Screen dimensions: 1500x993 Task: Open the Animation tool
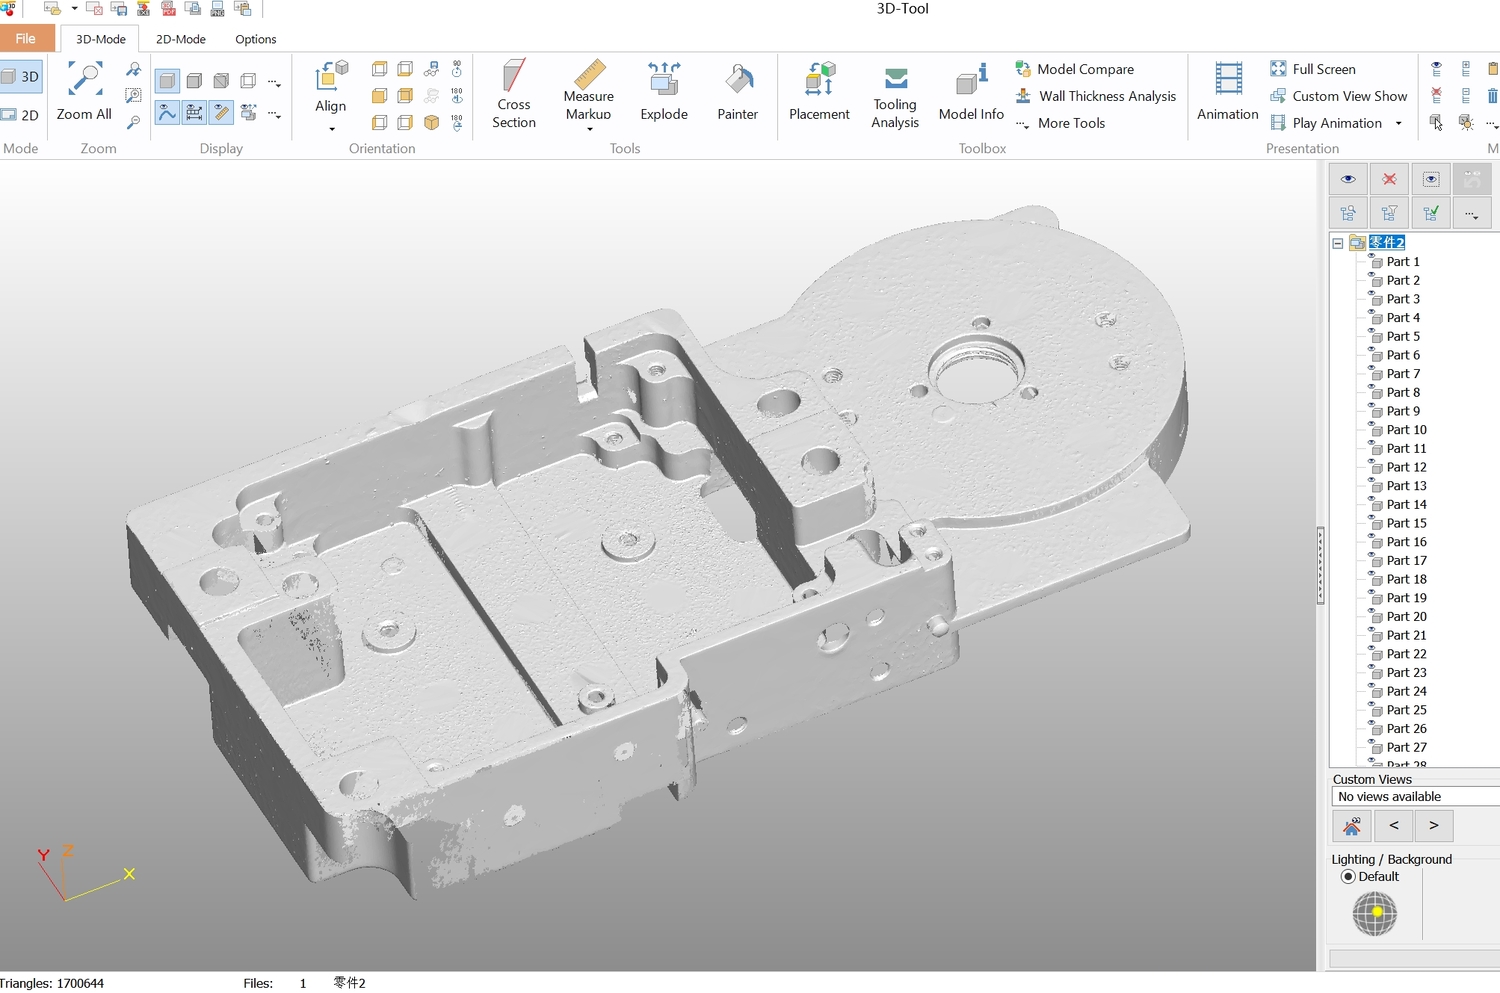click(x=1227, y=91)
